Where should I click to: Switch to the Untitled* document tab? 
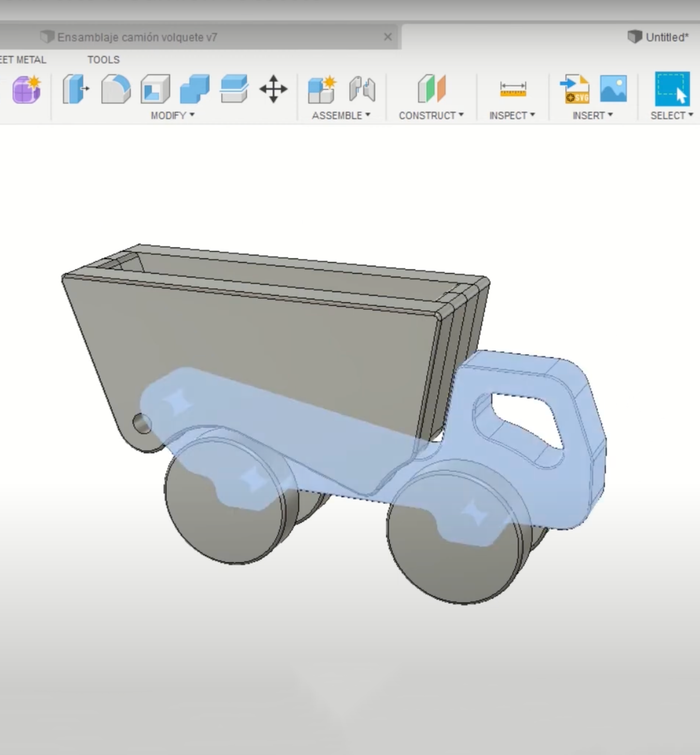tap(658, 37)
